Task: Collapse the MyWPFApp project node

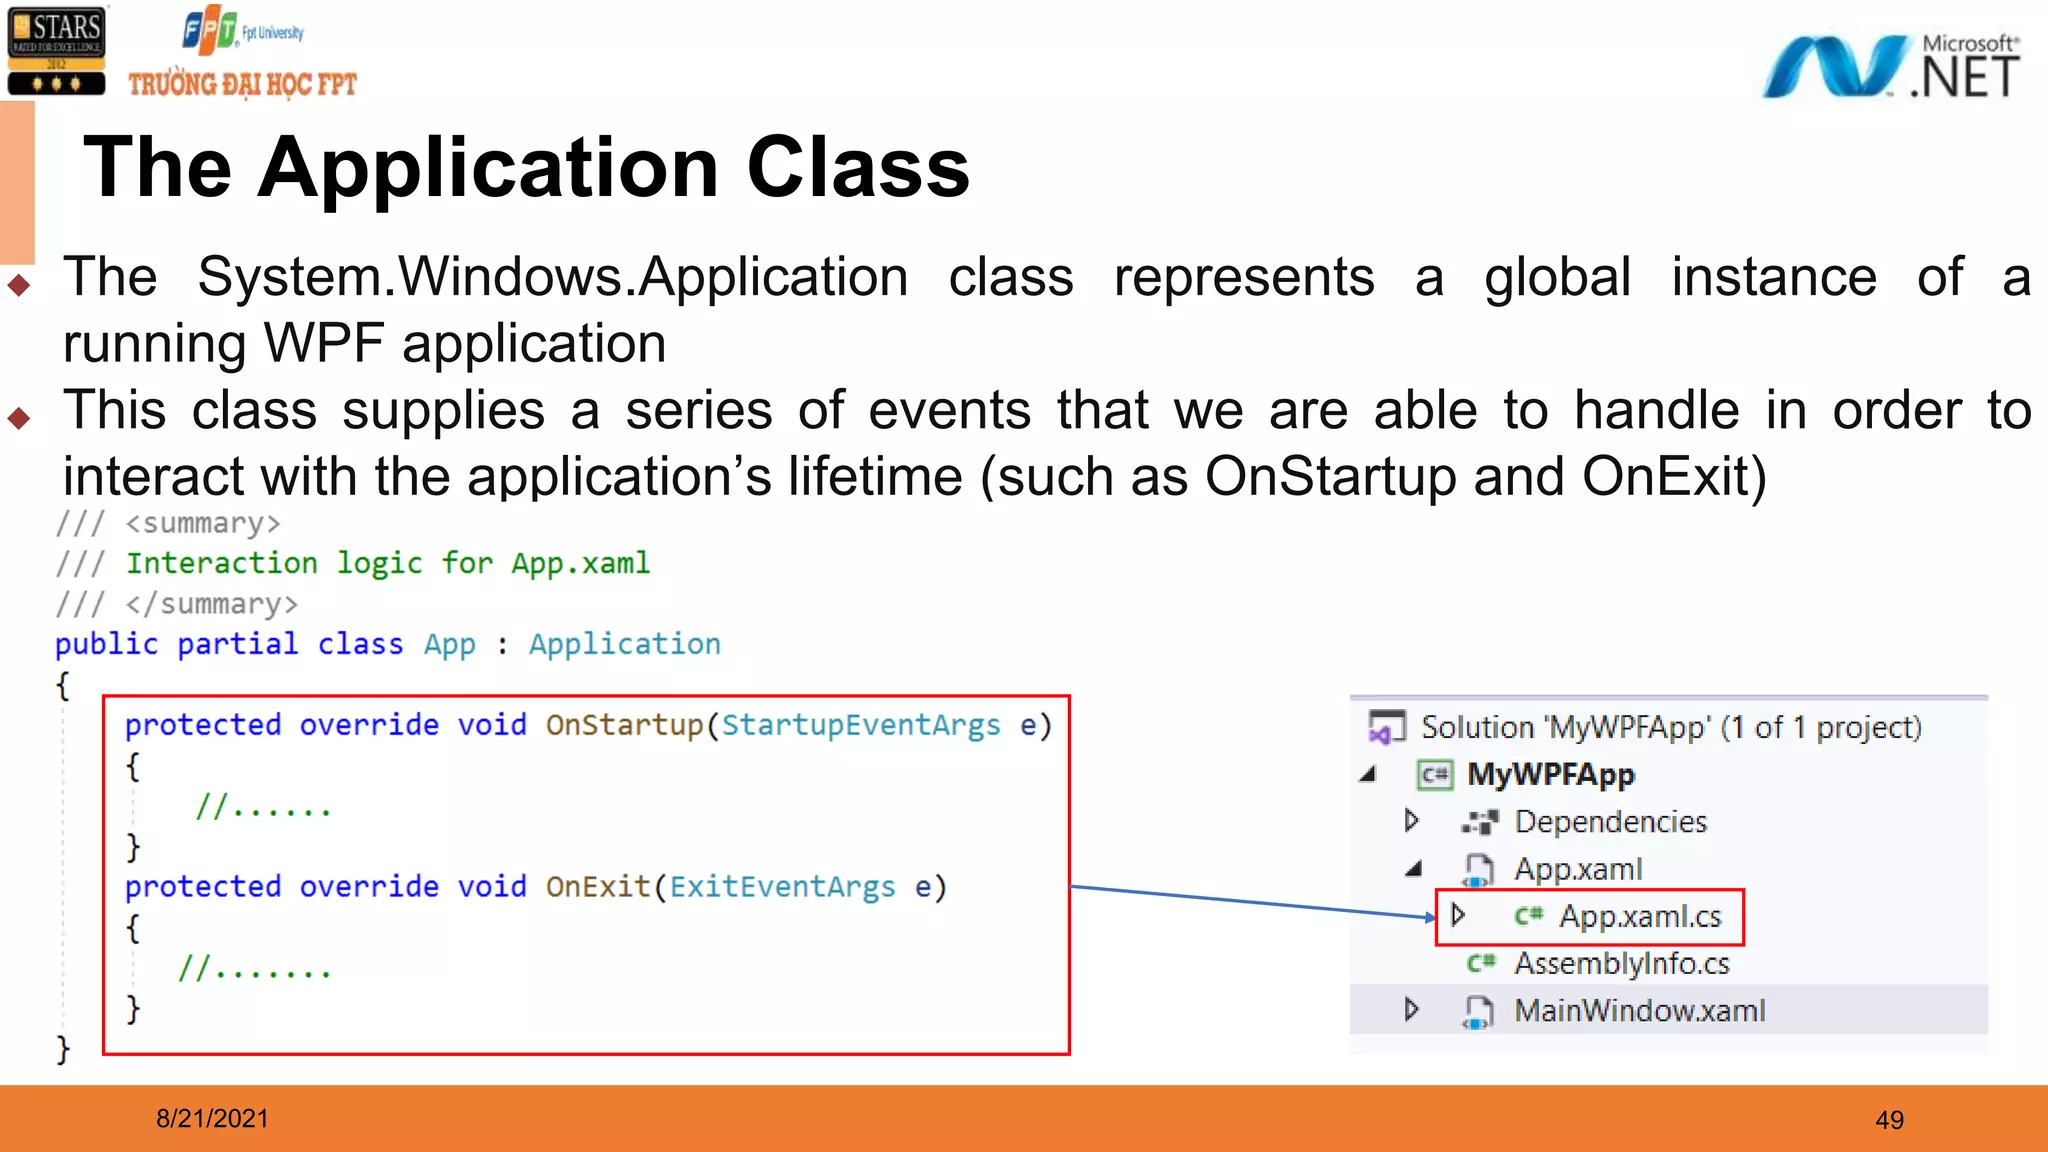Action: (x=1369, y=775)
